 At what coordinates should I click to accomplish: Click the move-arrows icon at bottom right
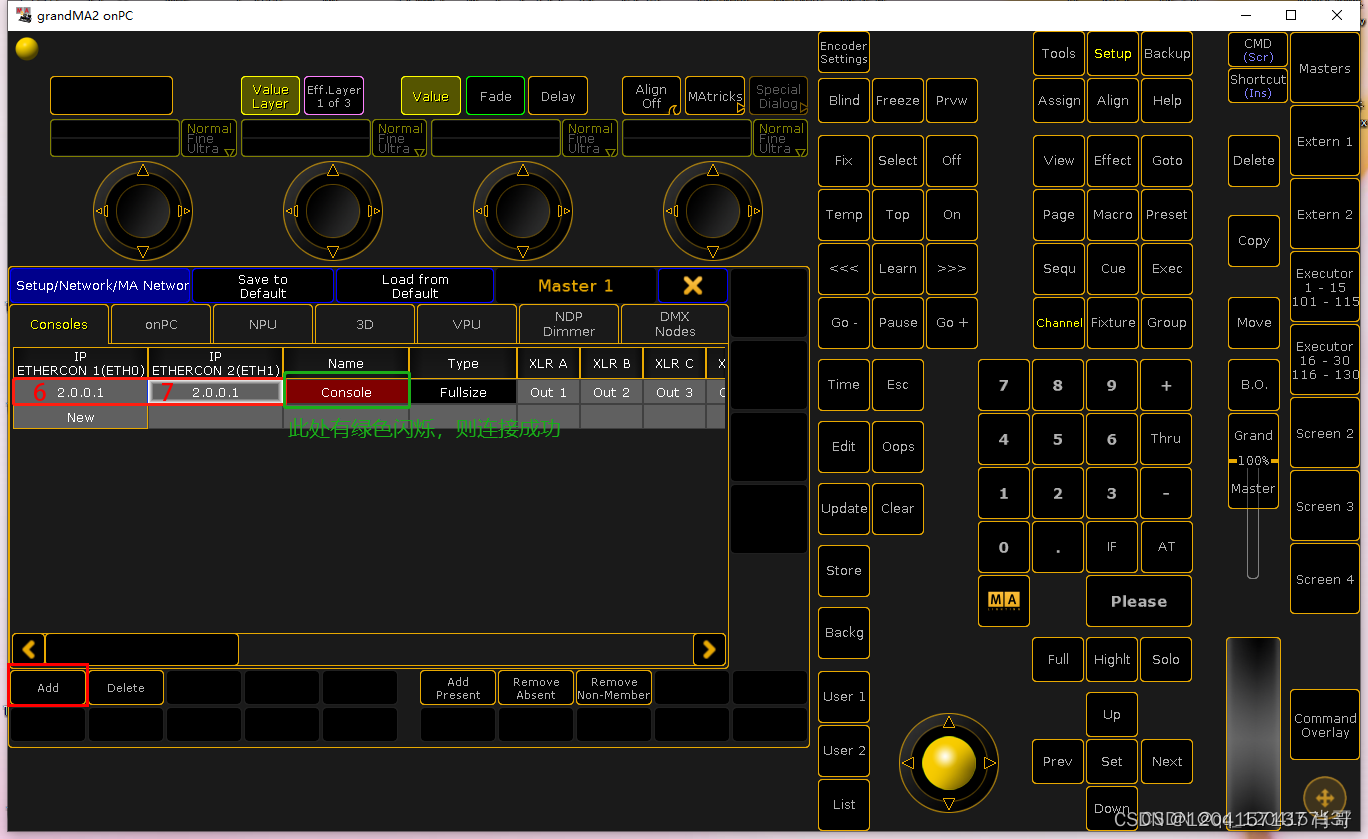click(1324, 798)
